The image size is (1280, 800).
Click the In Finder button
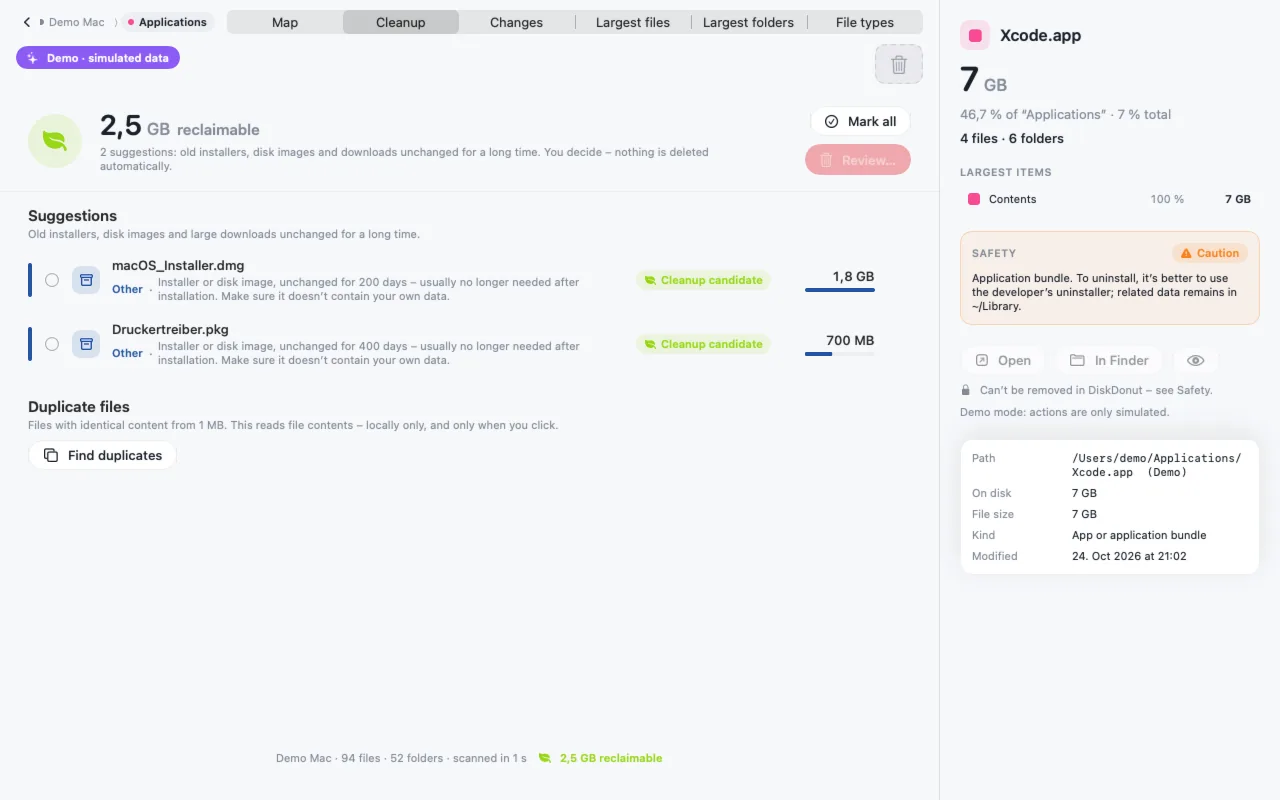pos(1109,360)
